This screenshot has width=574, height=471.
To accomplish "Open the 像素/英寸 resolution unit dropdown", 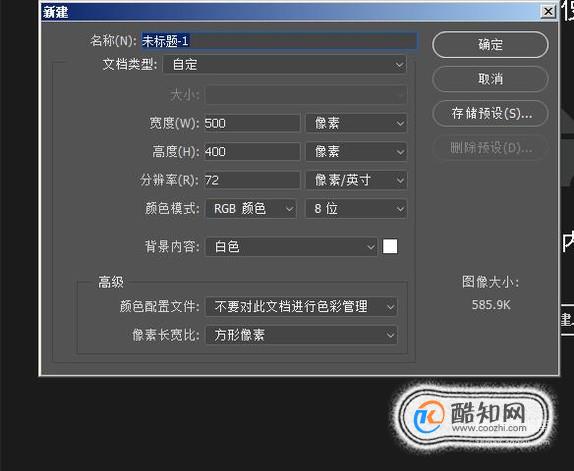I will 356,180.
